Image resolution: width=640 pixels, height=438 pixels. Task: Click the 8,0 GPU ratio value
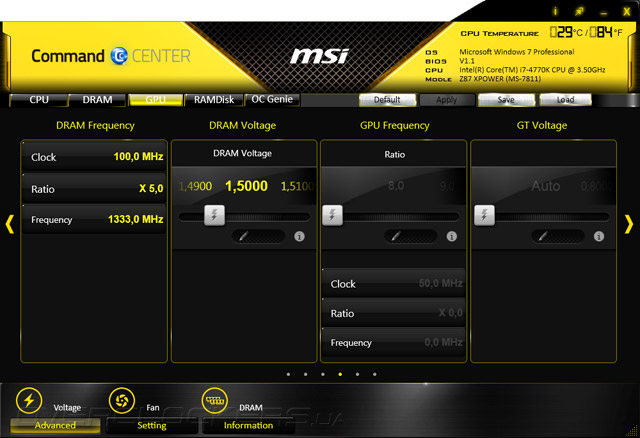click(x=396, y=186)
